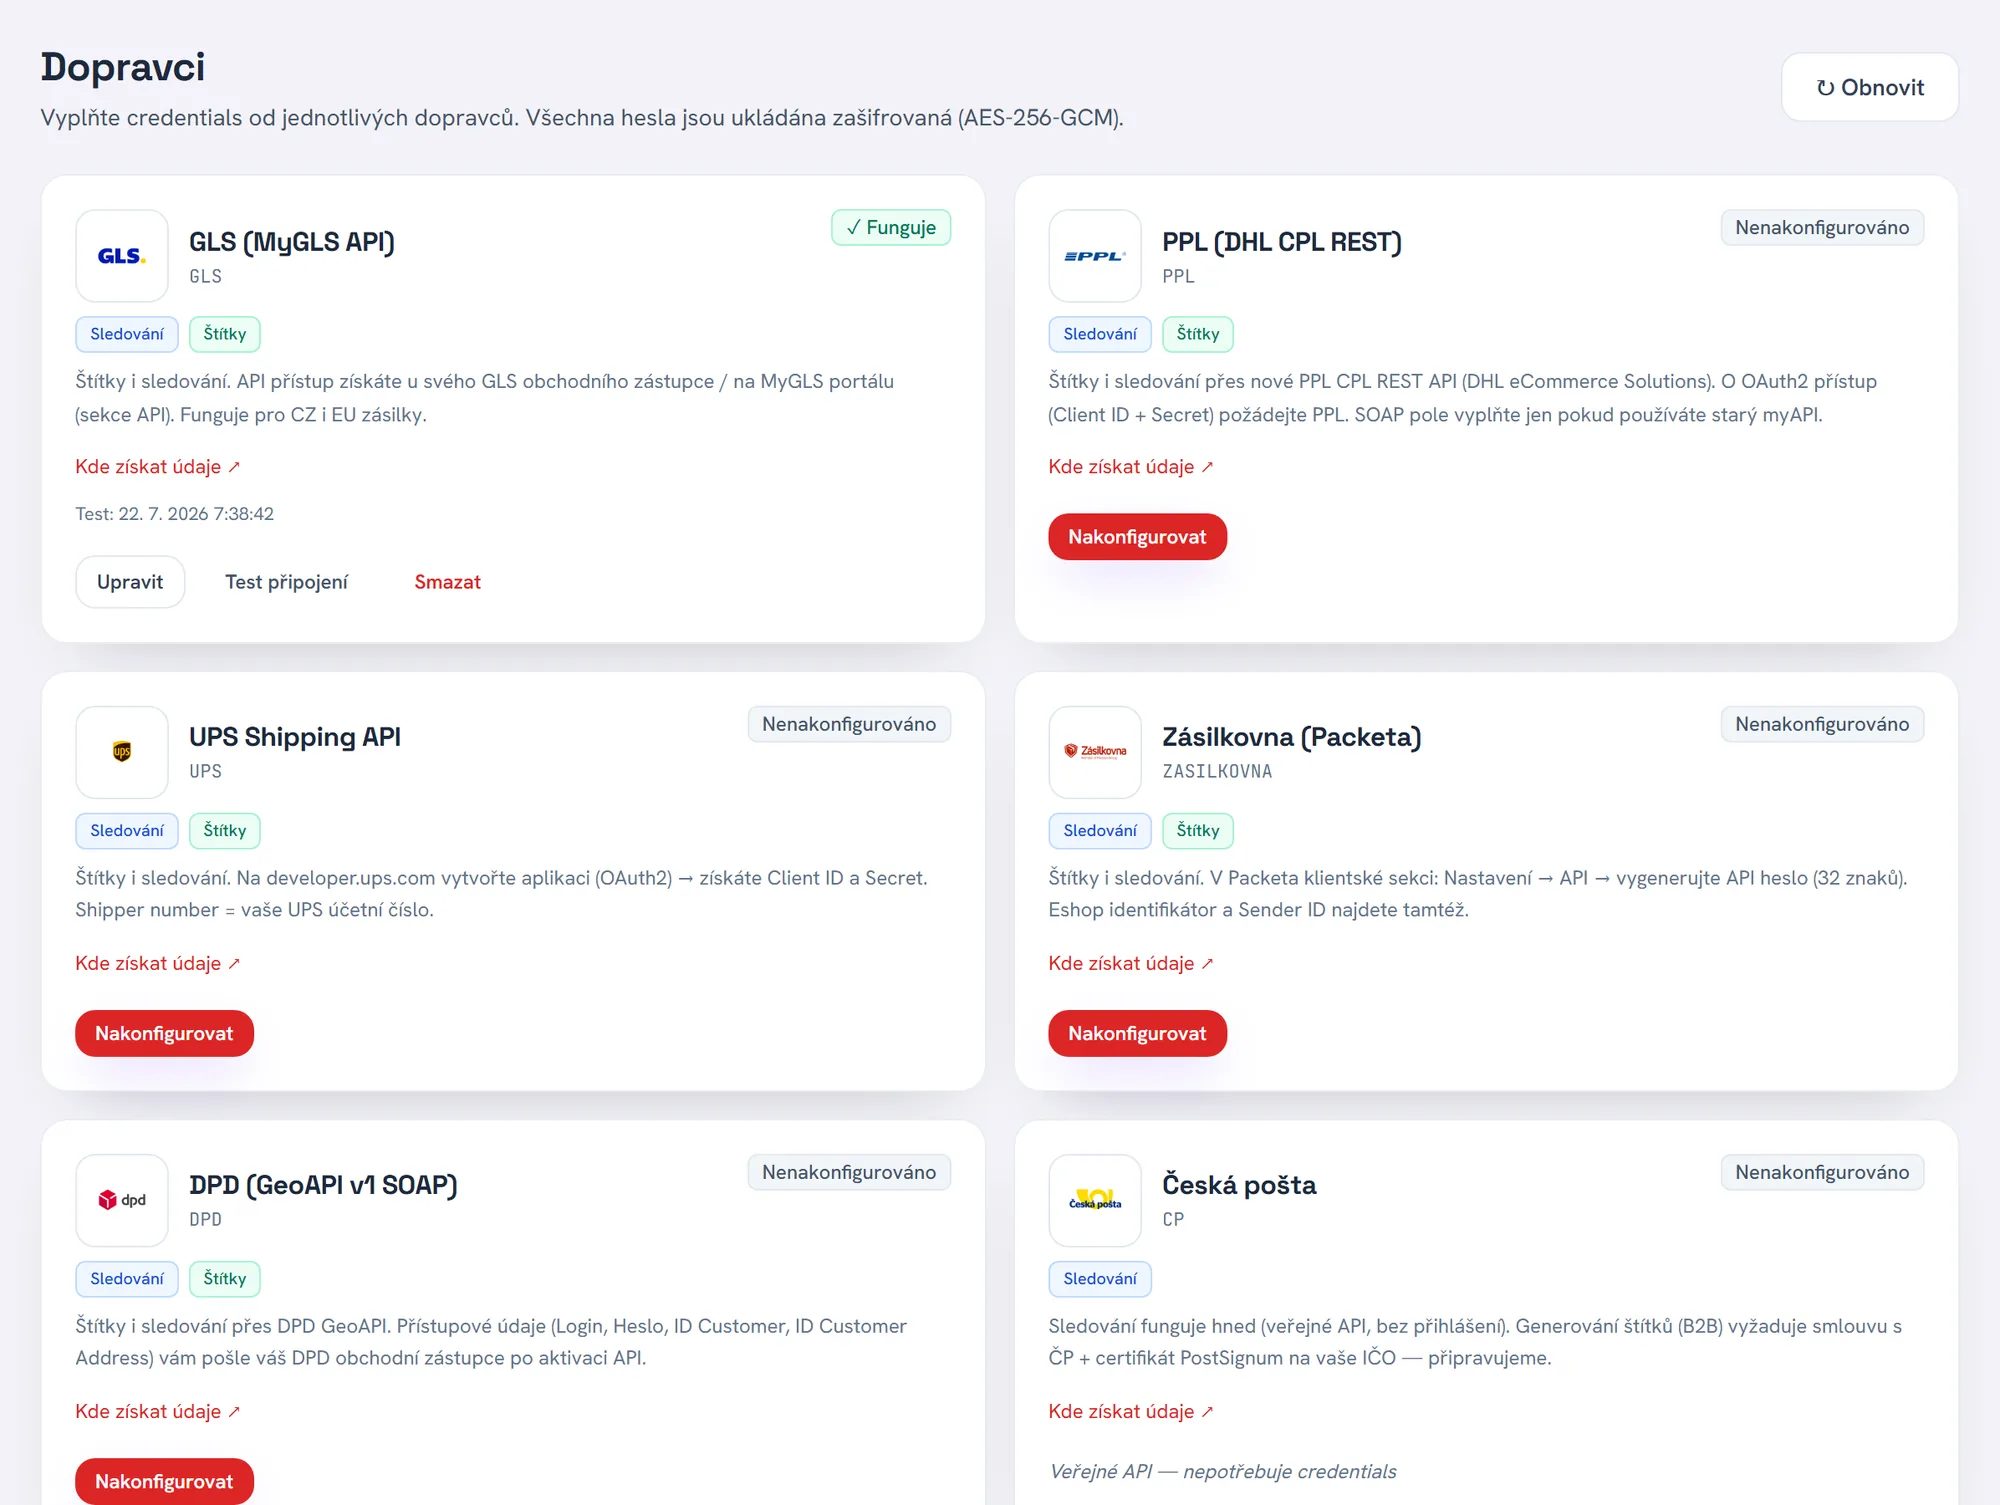Click the Štítky tag on Zásilkovna card
This screenshot has width=2000, height=1505.
(1198, 830)
